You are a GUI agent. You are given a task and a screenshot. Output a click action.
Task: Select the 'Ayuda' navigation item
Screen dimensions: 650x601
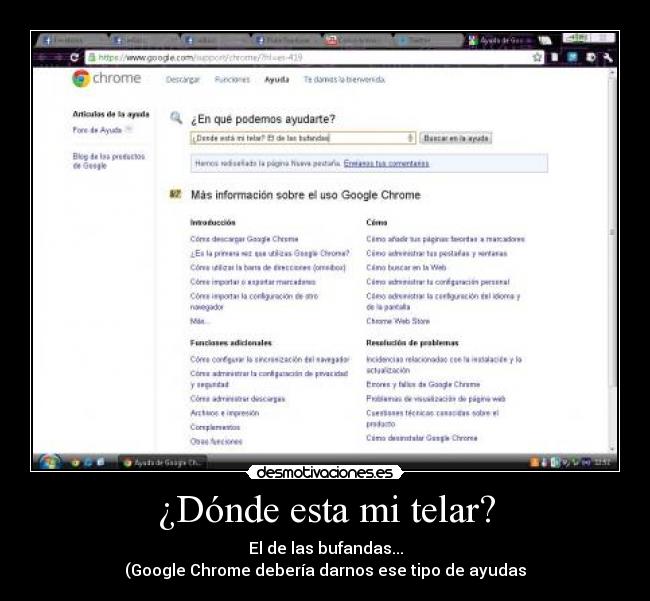coord(276,80)
